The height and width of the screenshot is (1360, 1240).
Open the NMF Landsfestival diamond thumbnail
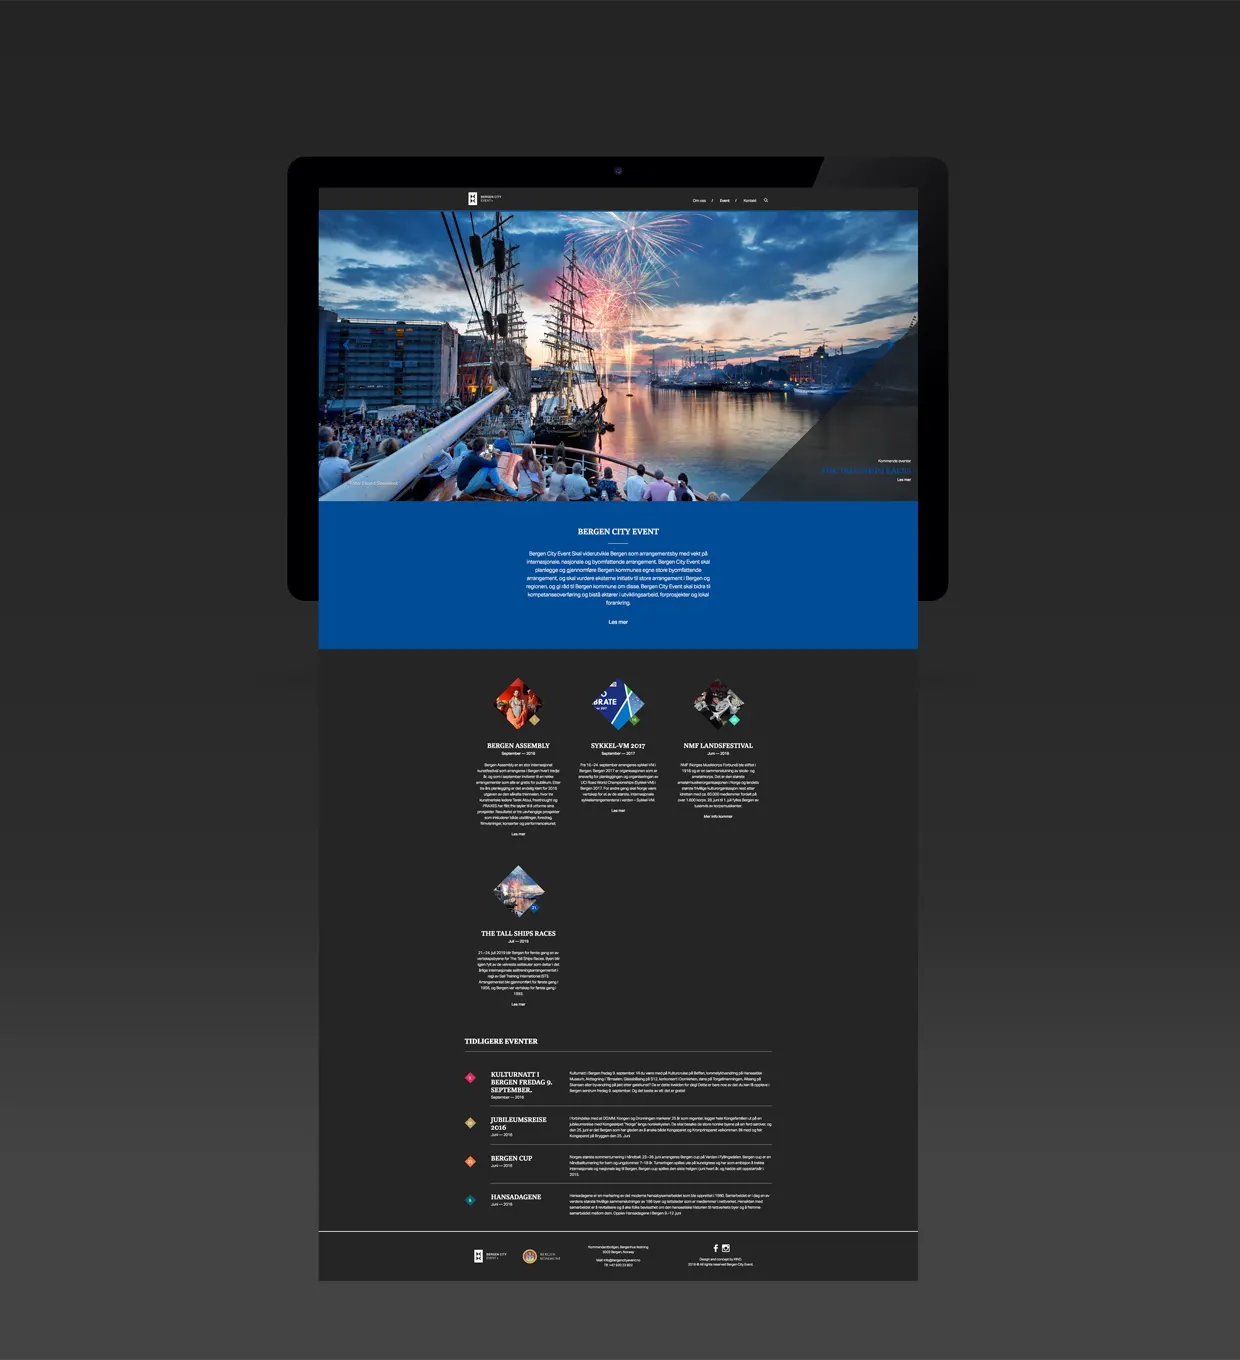[x=718, y=703]
